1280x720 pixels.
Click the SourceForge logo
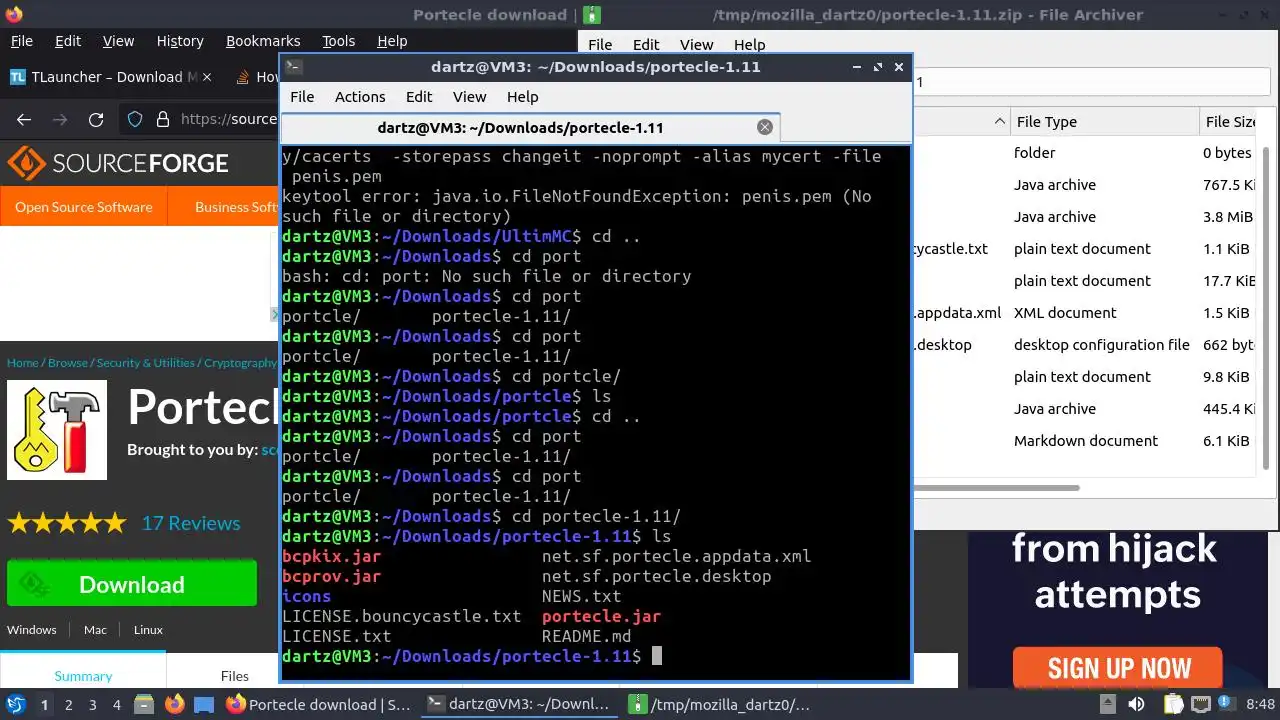pos(118,163)
